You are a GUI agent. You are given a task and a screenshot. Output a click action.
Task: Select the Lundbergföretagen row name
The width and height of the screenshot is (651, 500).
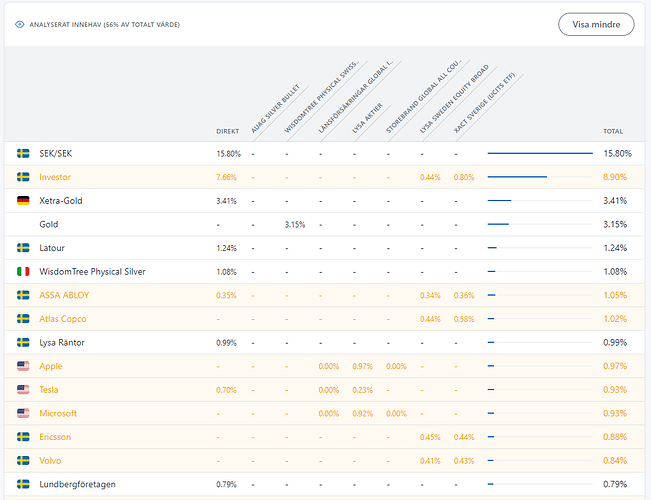78,484
